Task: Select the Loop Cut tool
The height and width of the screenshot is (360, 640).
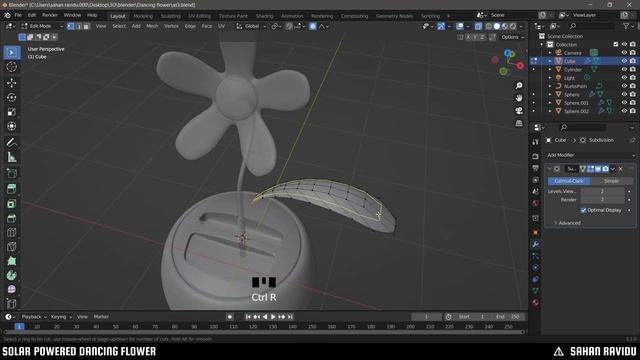Action: click(11, 232)
